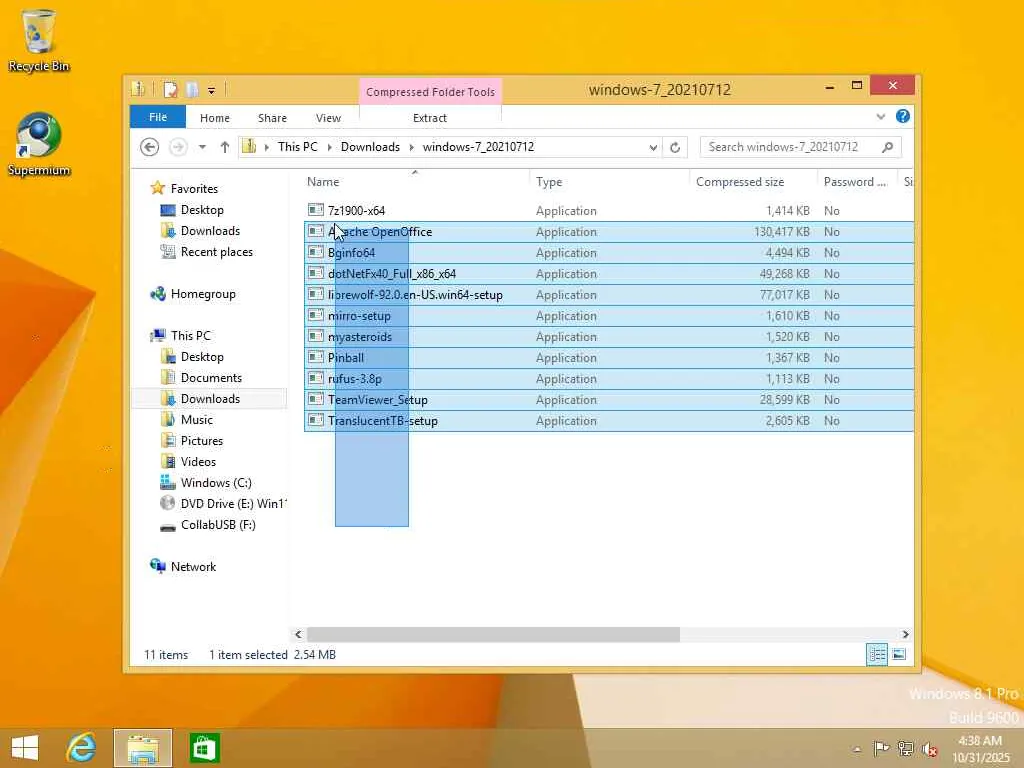
Task: Open Homegroup in navigation pane
Action: click(202, 294)
